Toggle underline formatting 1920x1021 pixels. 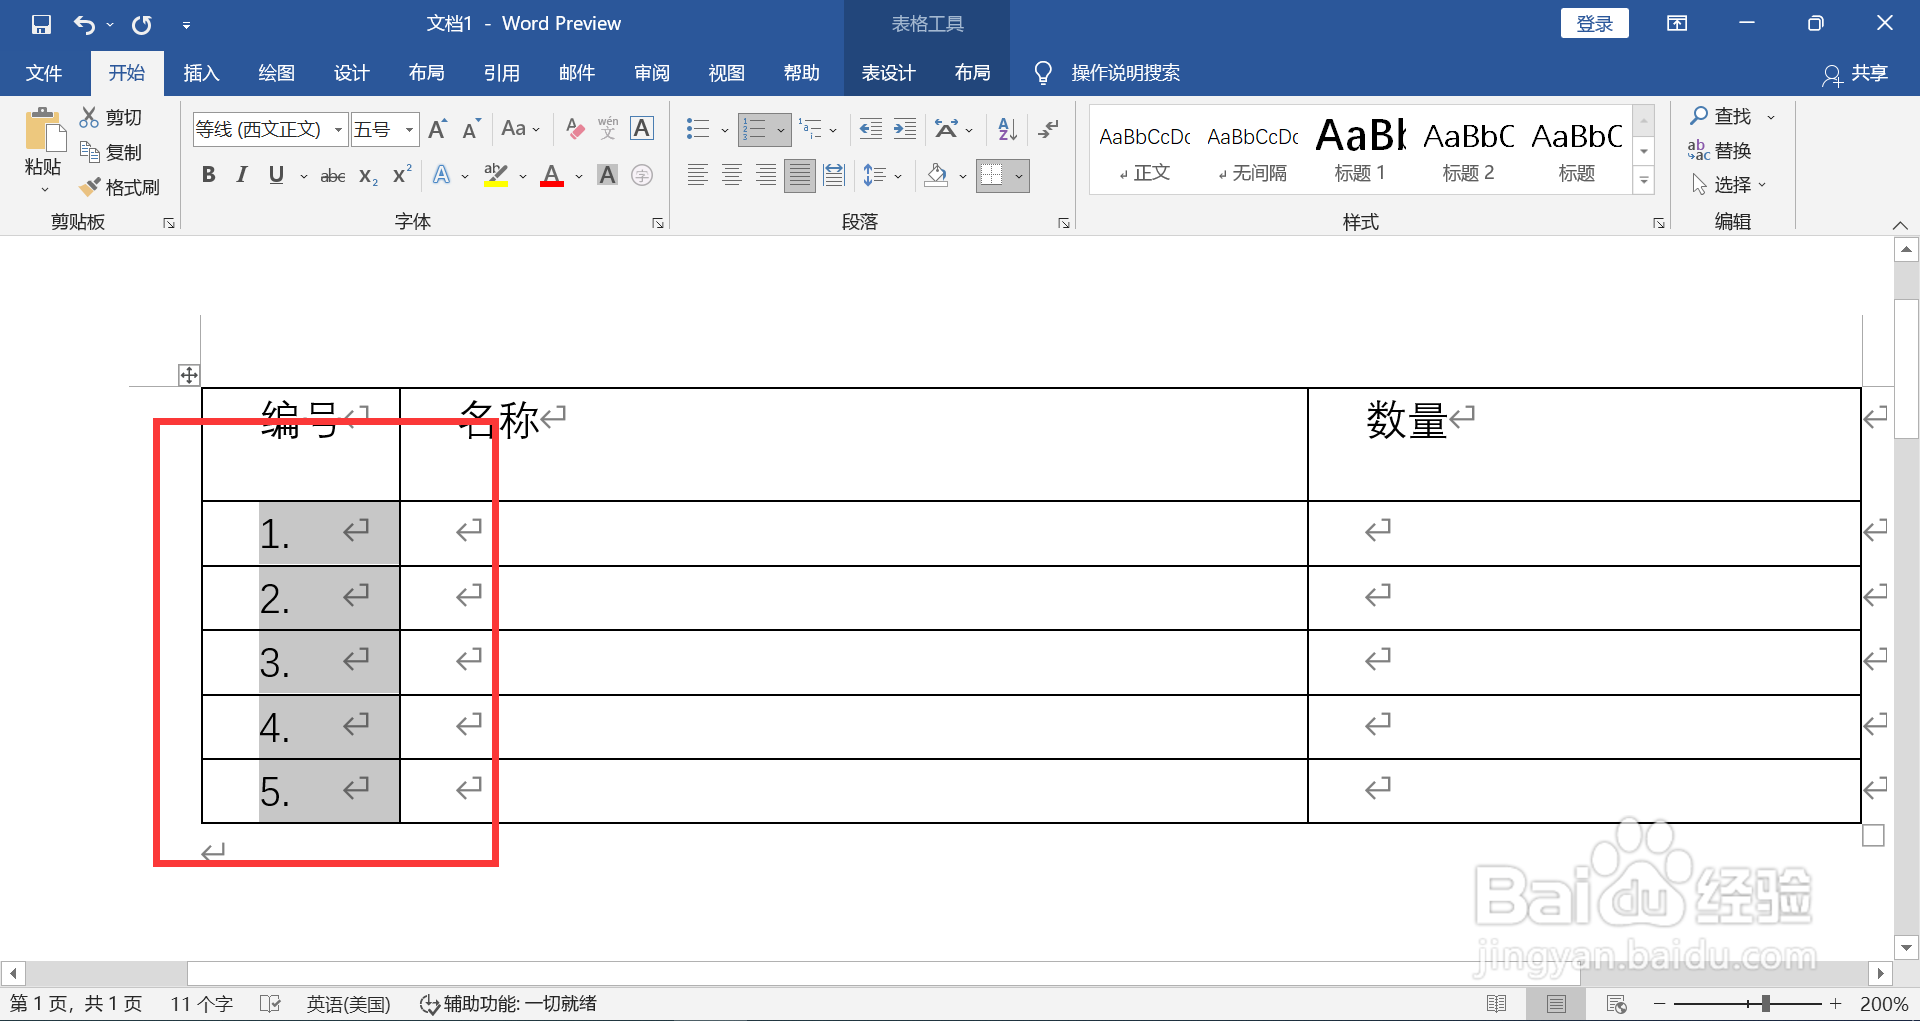click(275, 175)
